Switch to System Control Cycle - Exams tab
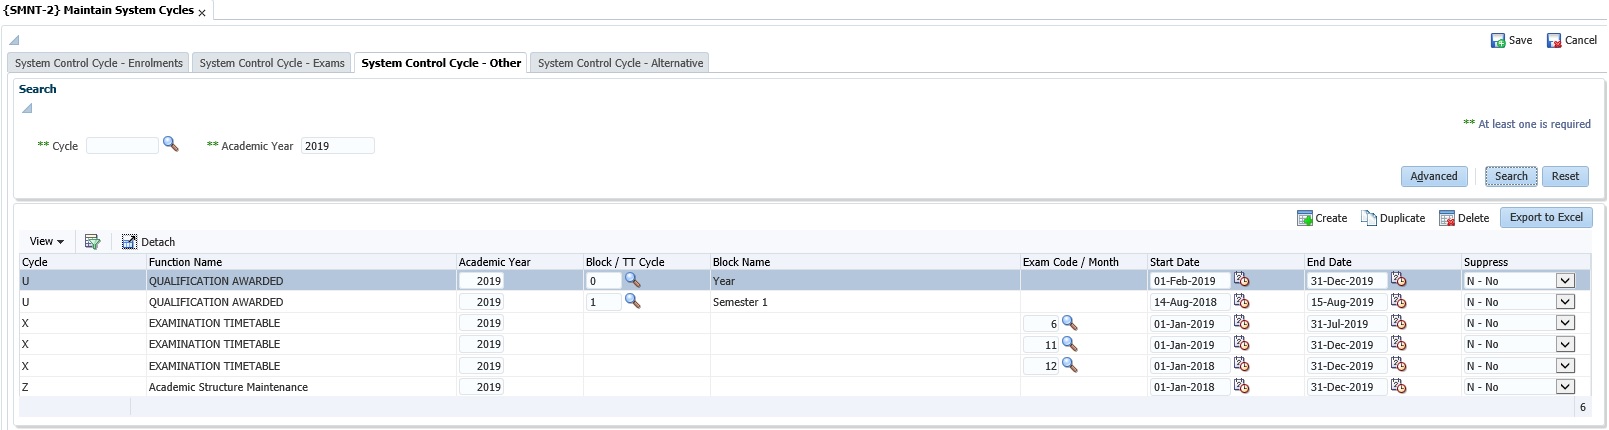The width and height of the screenshot is (1609, 430). [x=272, y=63]
